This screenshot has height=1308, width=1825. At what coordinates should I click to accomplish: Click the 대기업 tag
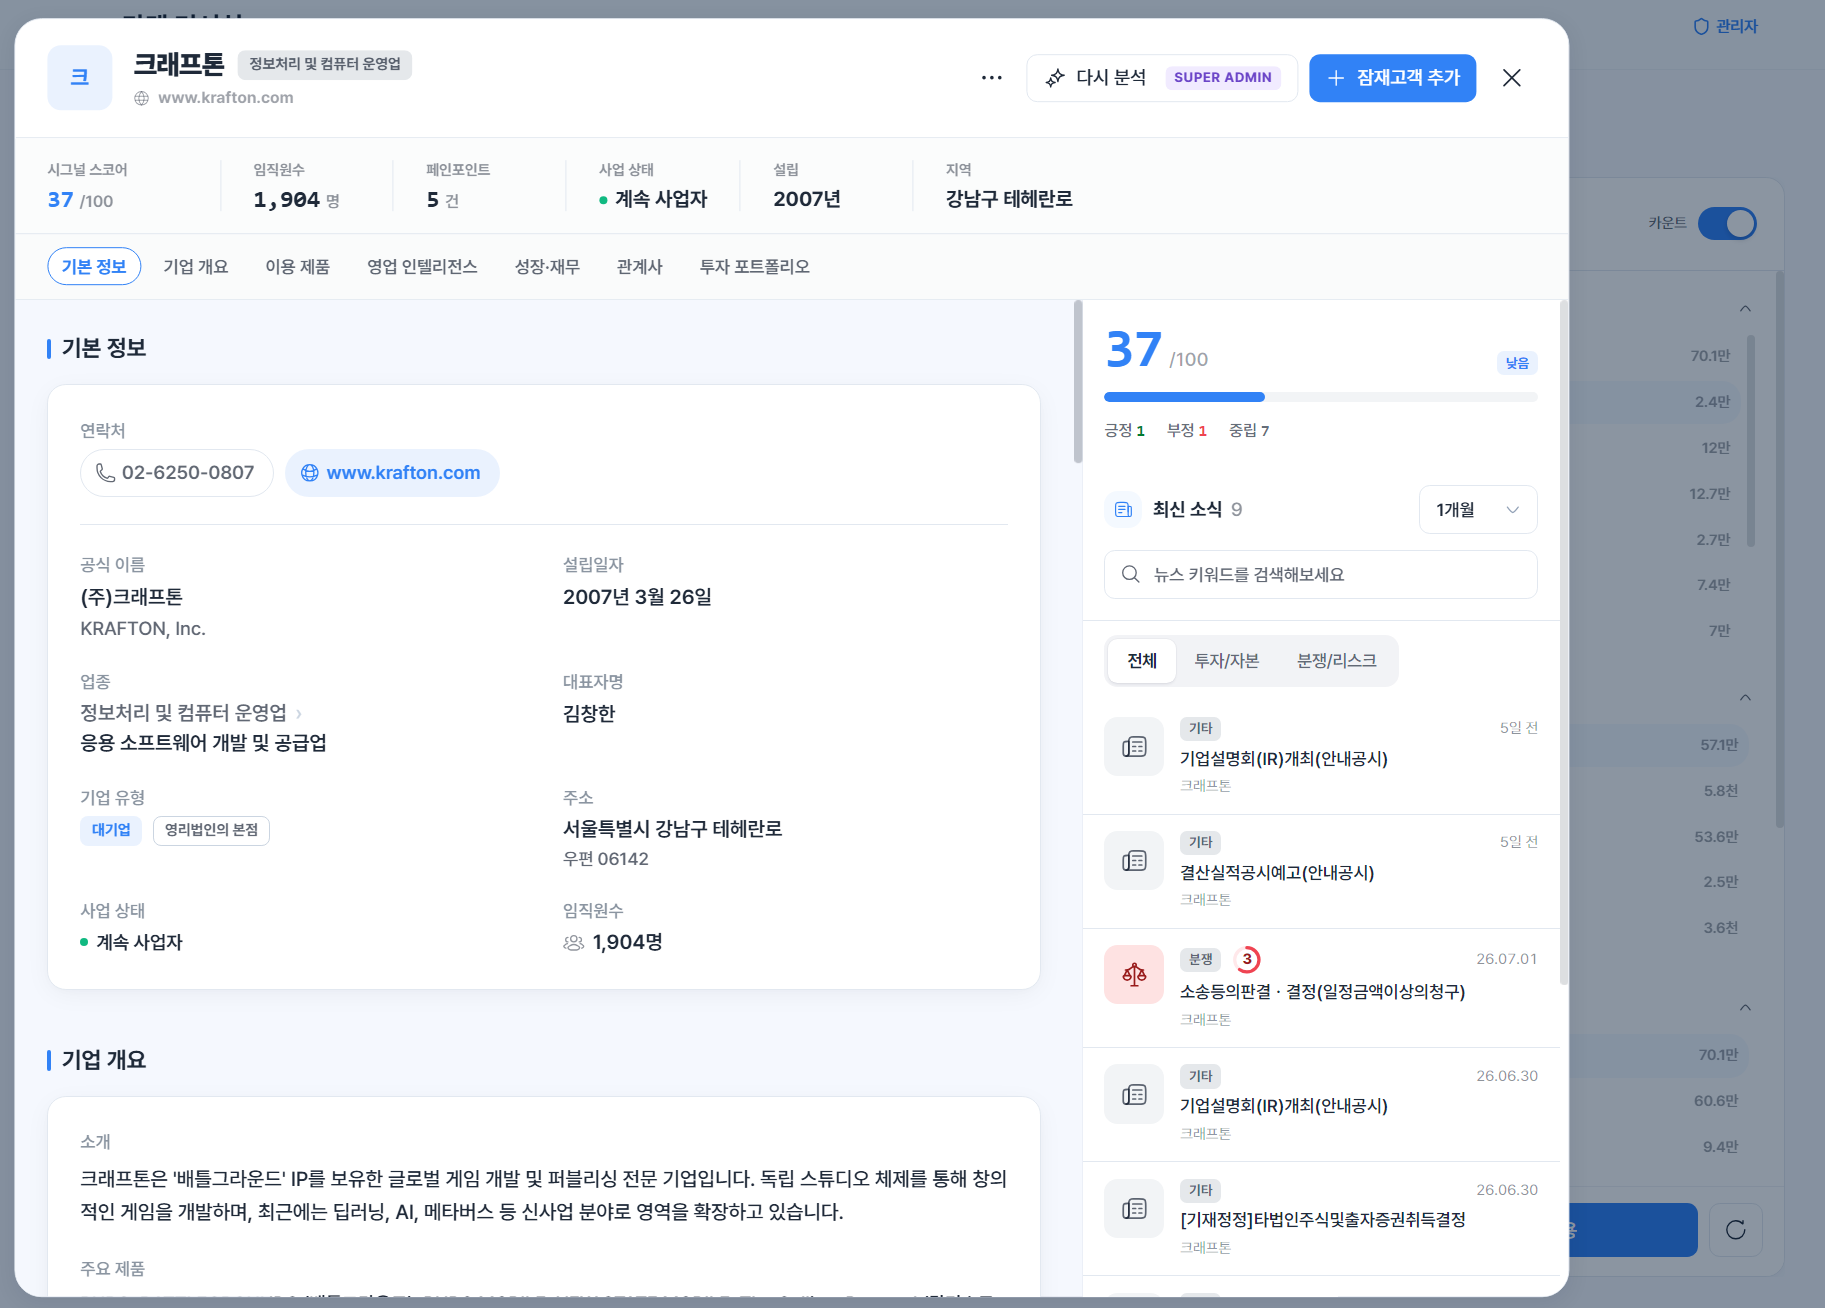click(111, 830)
